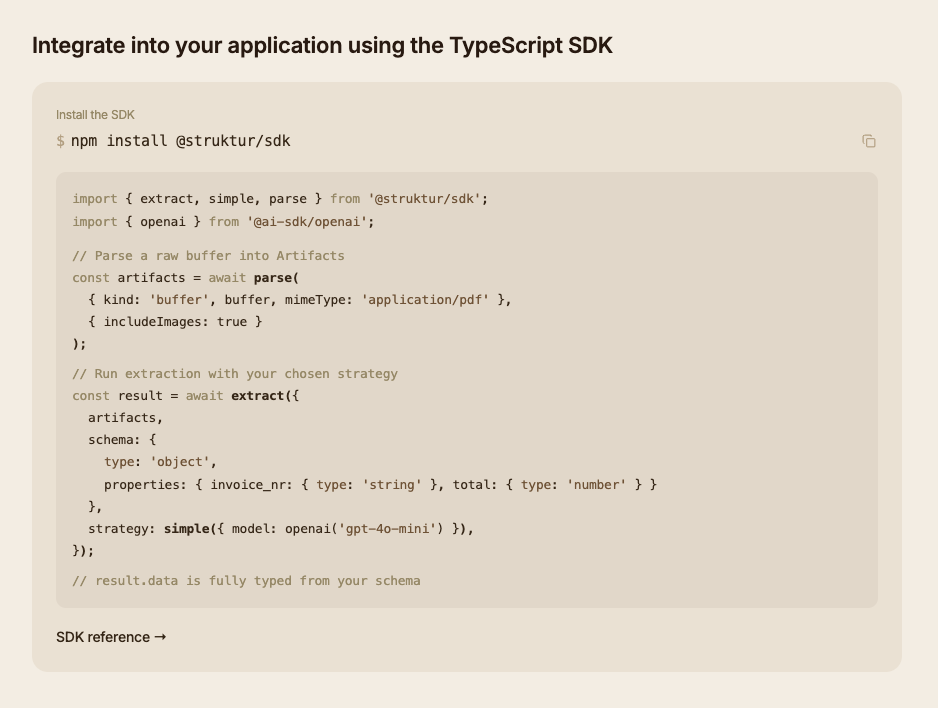Copy the npm install command

click(869, 141)
